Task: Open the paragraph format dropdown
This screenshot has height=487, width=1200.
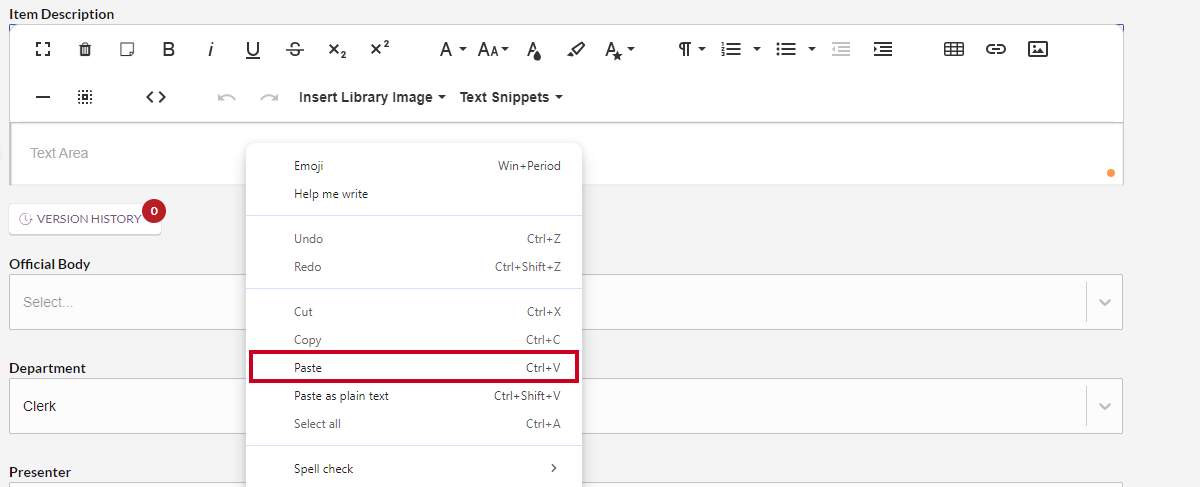Action: (692, 49)
